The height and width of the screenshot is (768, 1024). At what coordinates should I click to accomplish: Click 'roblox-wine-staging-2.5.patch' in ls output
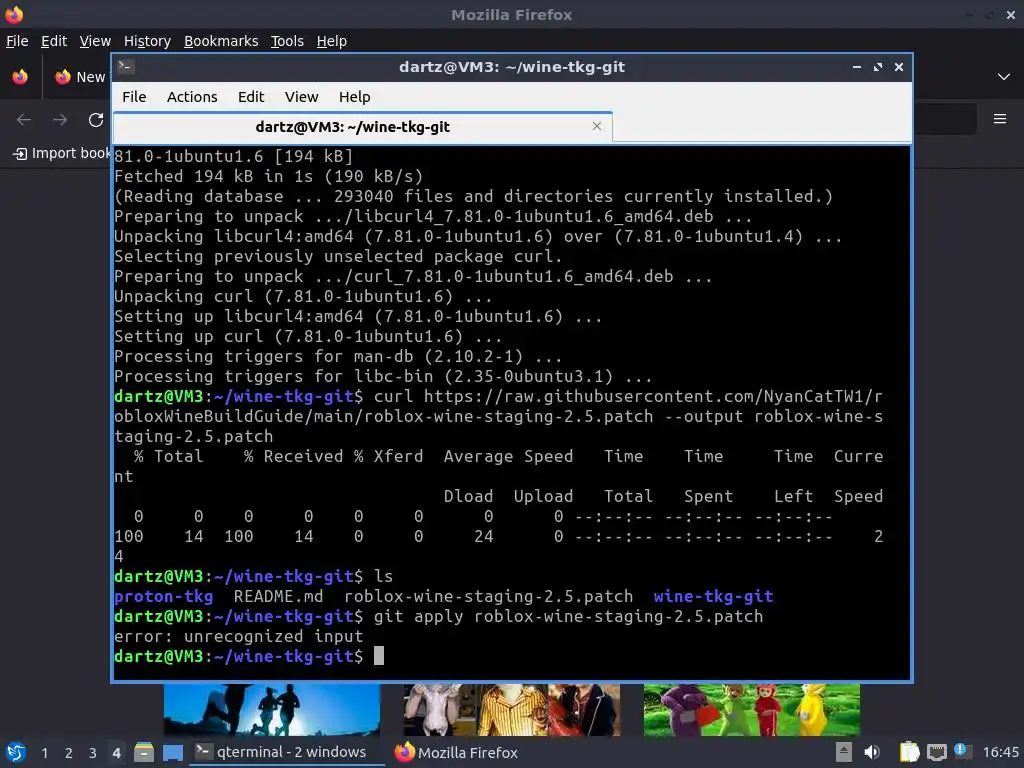point(488,596)
